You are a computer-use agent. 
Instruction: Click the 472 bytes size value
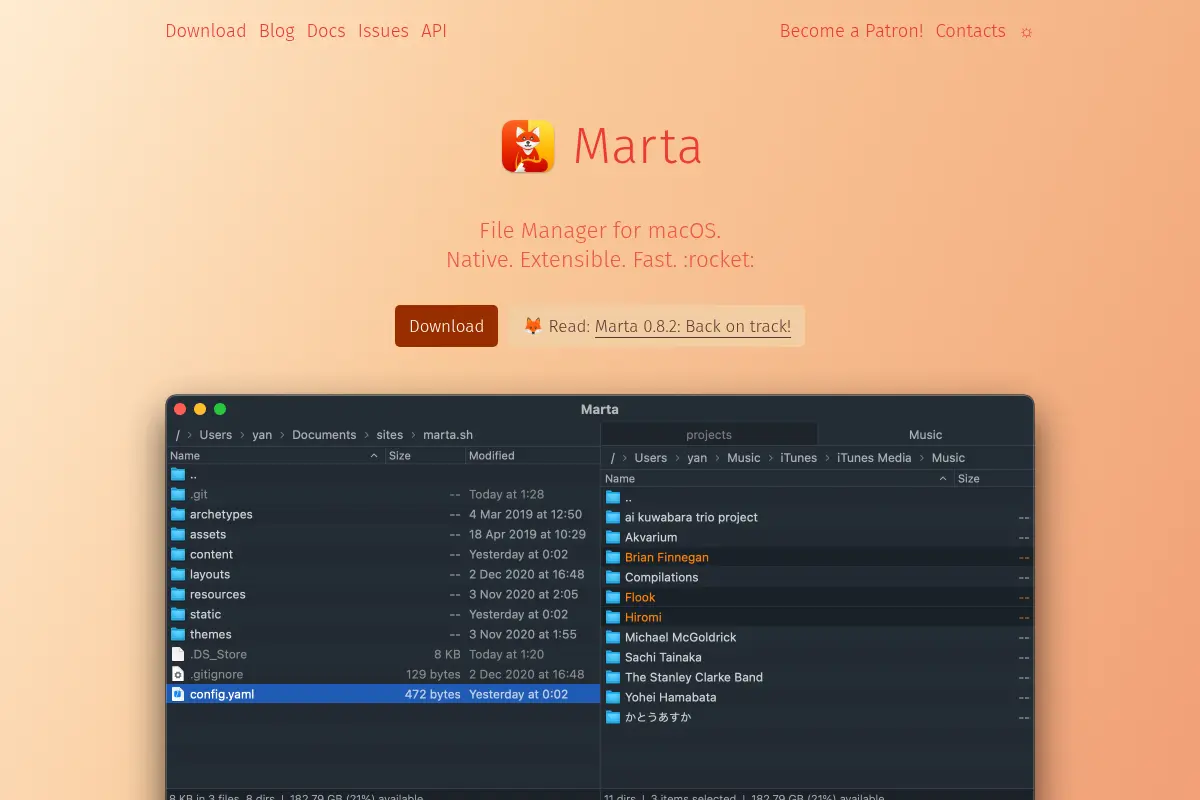click(433, 694)
